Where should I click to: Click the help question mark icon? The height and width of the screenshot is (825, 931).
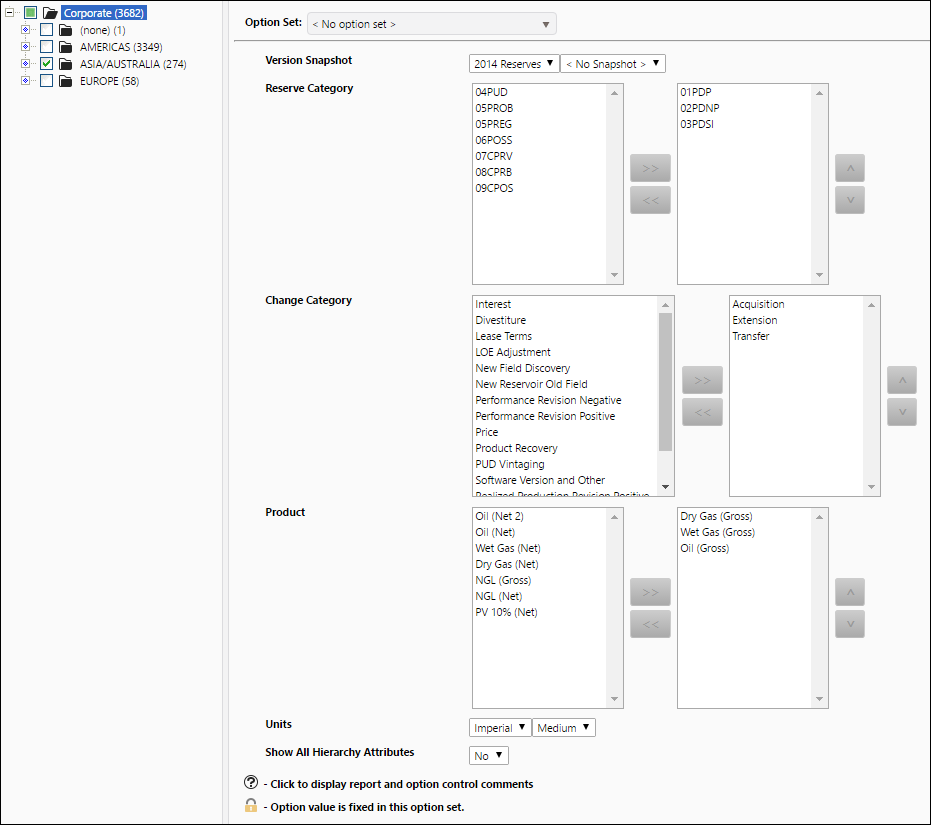tap(251, 782)
